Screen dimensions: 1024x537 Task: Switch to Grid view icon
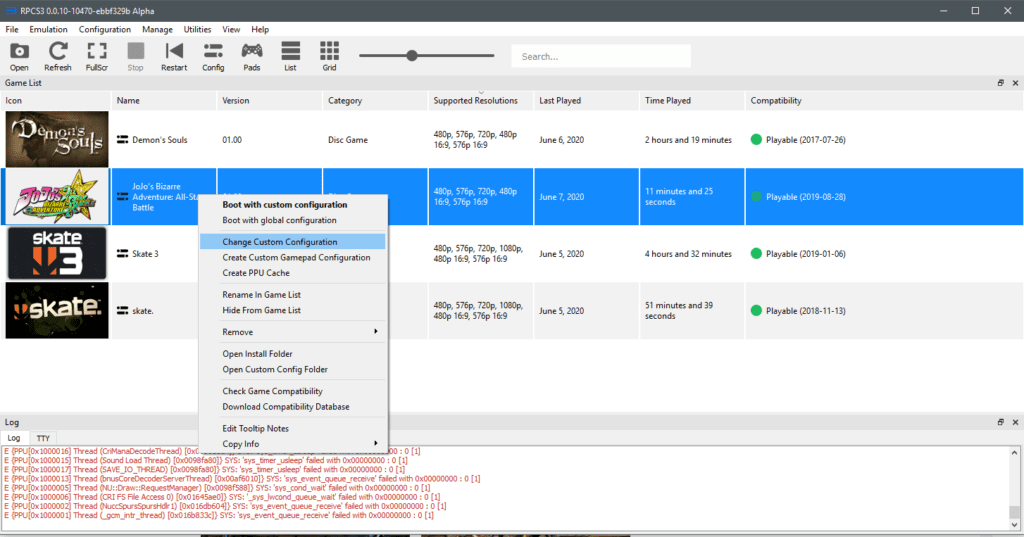click(329, 56)
